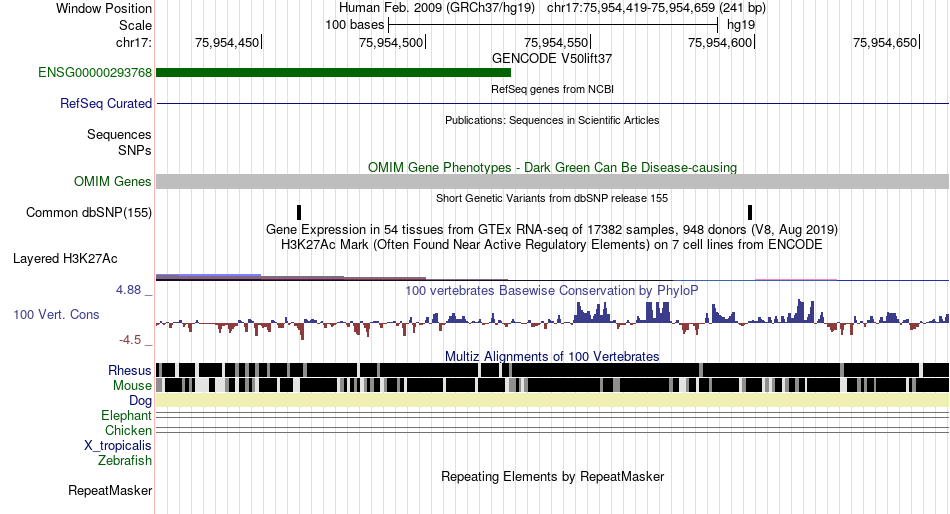Click the Scale label
The height and width of the screenshot is (514, 950).
point(135,25)
